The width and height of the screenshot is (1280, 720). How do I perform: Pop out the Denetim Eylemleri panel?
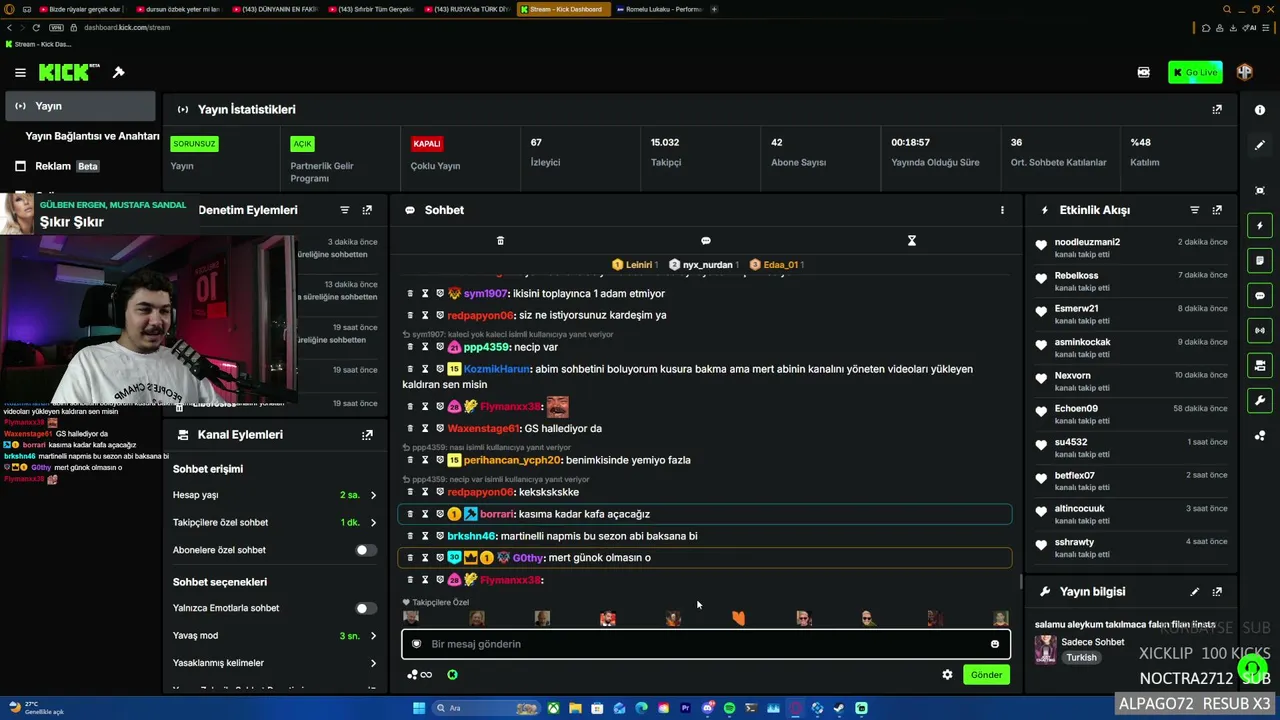point(367,210)
